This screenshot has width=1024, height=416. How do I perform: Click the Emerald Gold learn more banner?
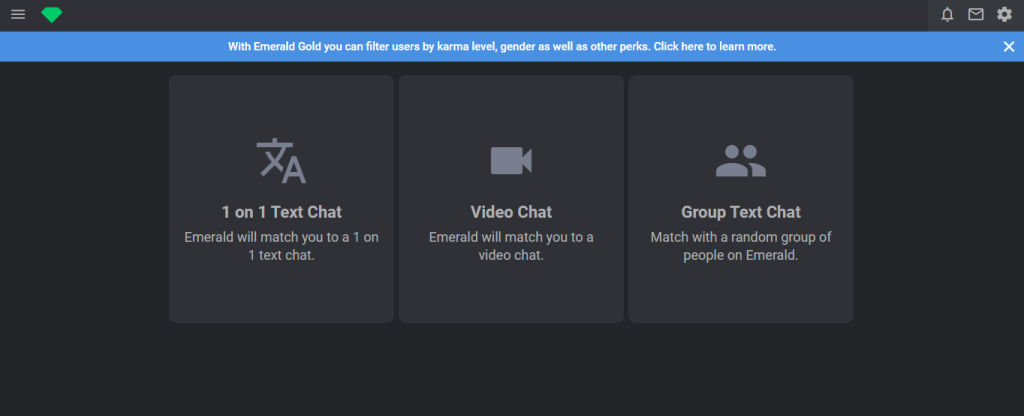[x=502, y=46]
